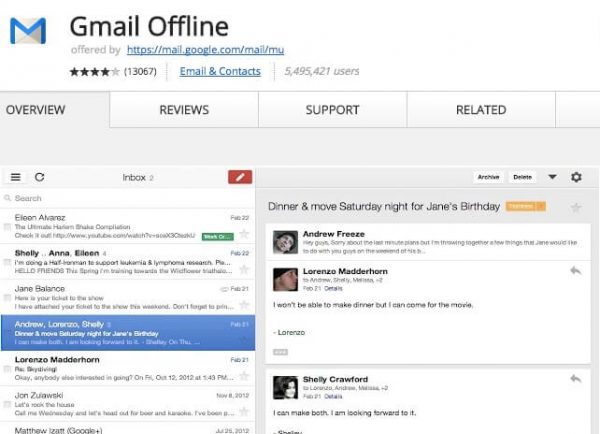
Task: Switch to the REVIEWS tab
Action: (x=184, y=110)
